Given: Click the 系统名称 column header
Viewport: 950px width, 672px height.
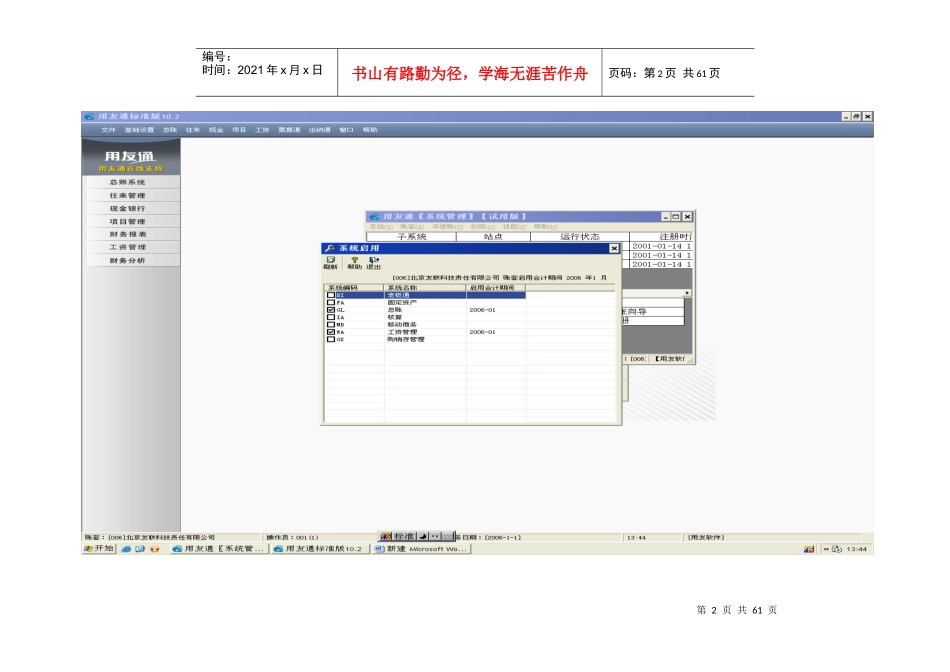Looking at the screenshot, I should tap(425, 287).
